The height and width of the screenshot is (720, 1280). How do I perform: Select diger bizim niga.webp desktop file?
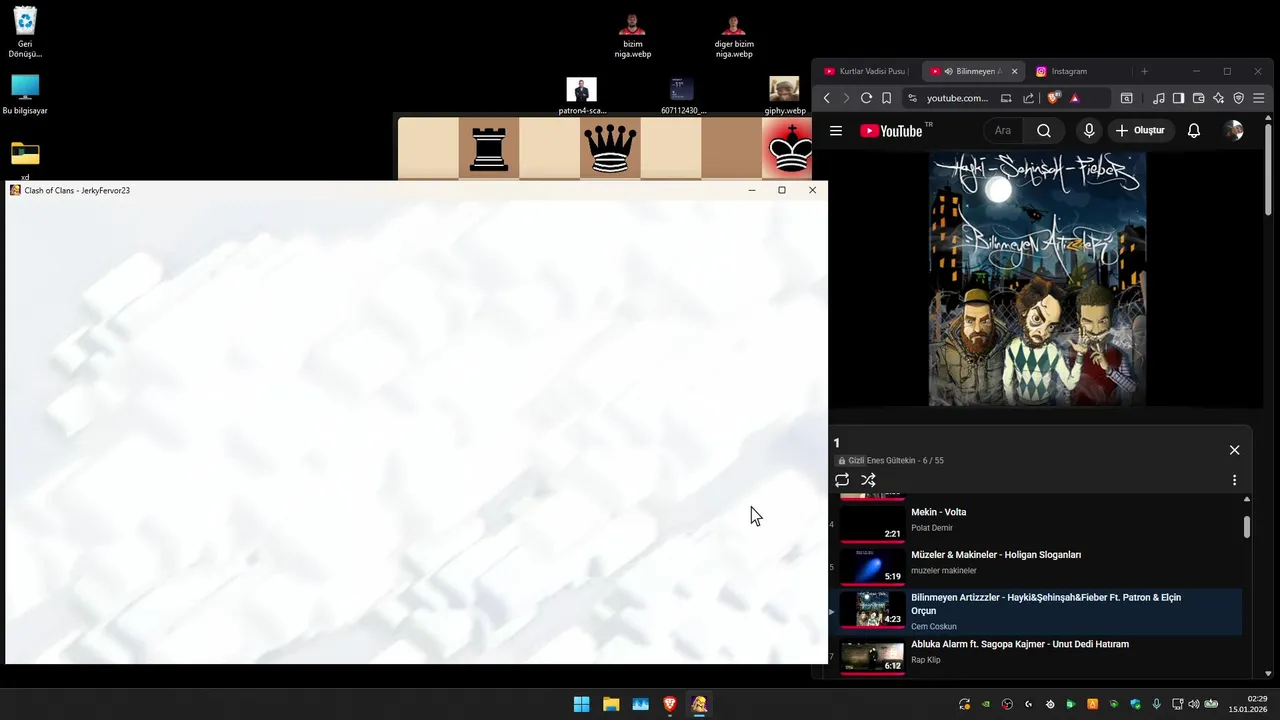click(734, 36)
